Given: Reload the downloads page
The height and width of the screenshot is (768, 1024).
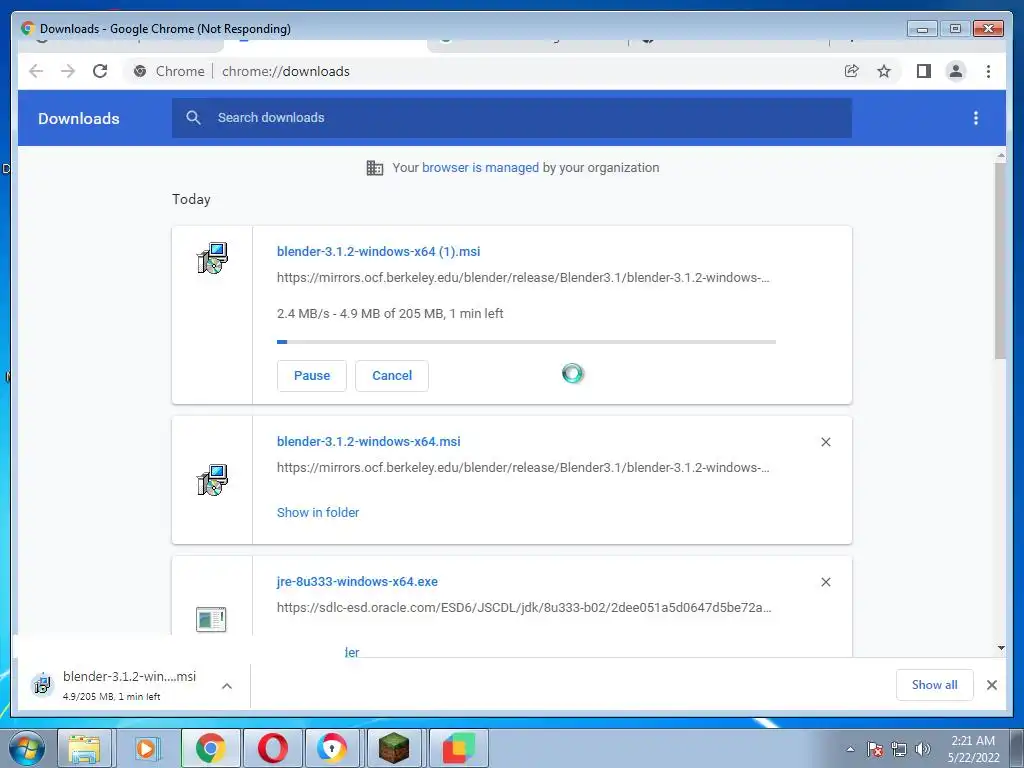Looking at the screenshot, I should coord(100,71).
